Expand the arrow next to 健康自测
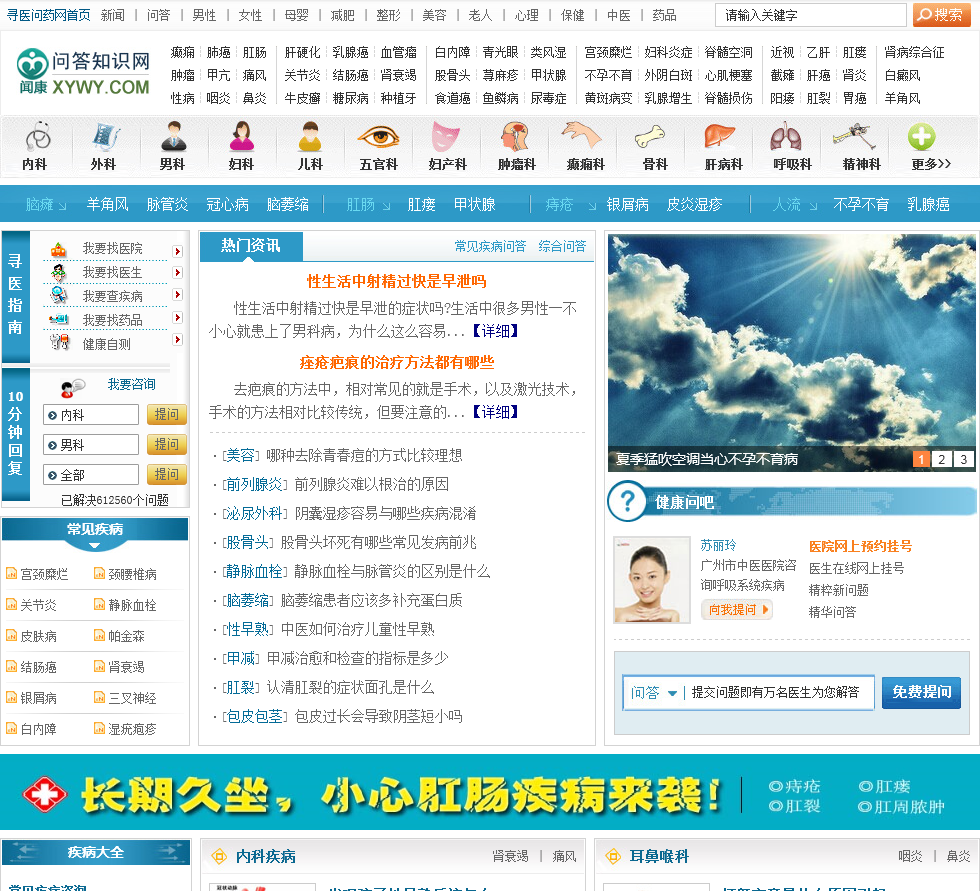The height and width of the screenshot is (891, 980). [178, 339]
